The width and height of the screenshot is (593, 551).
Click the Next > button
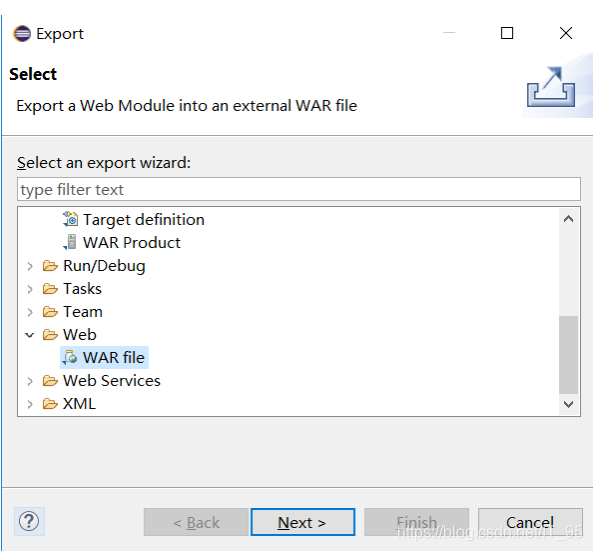click(303, 522)
